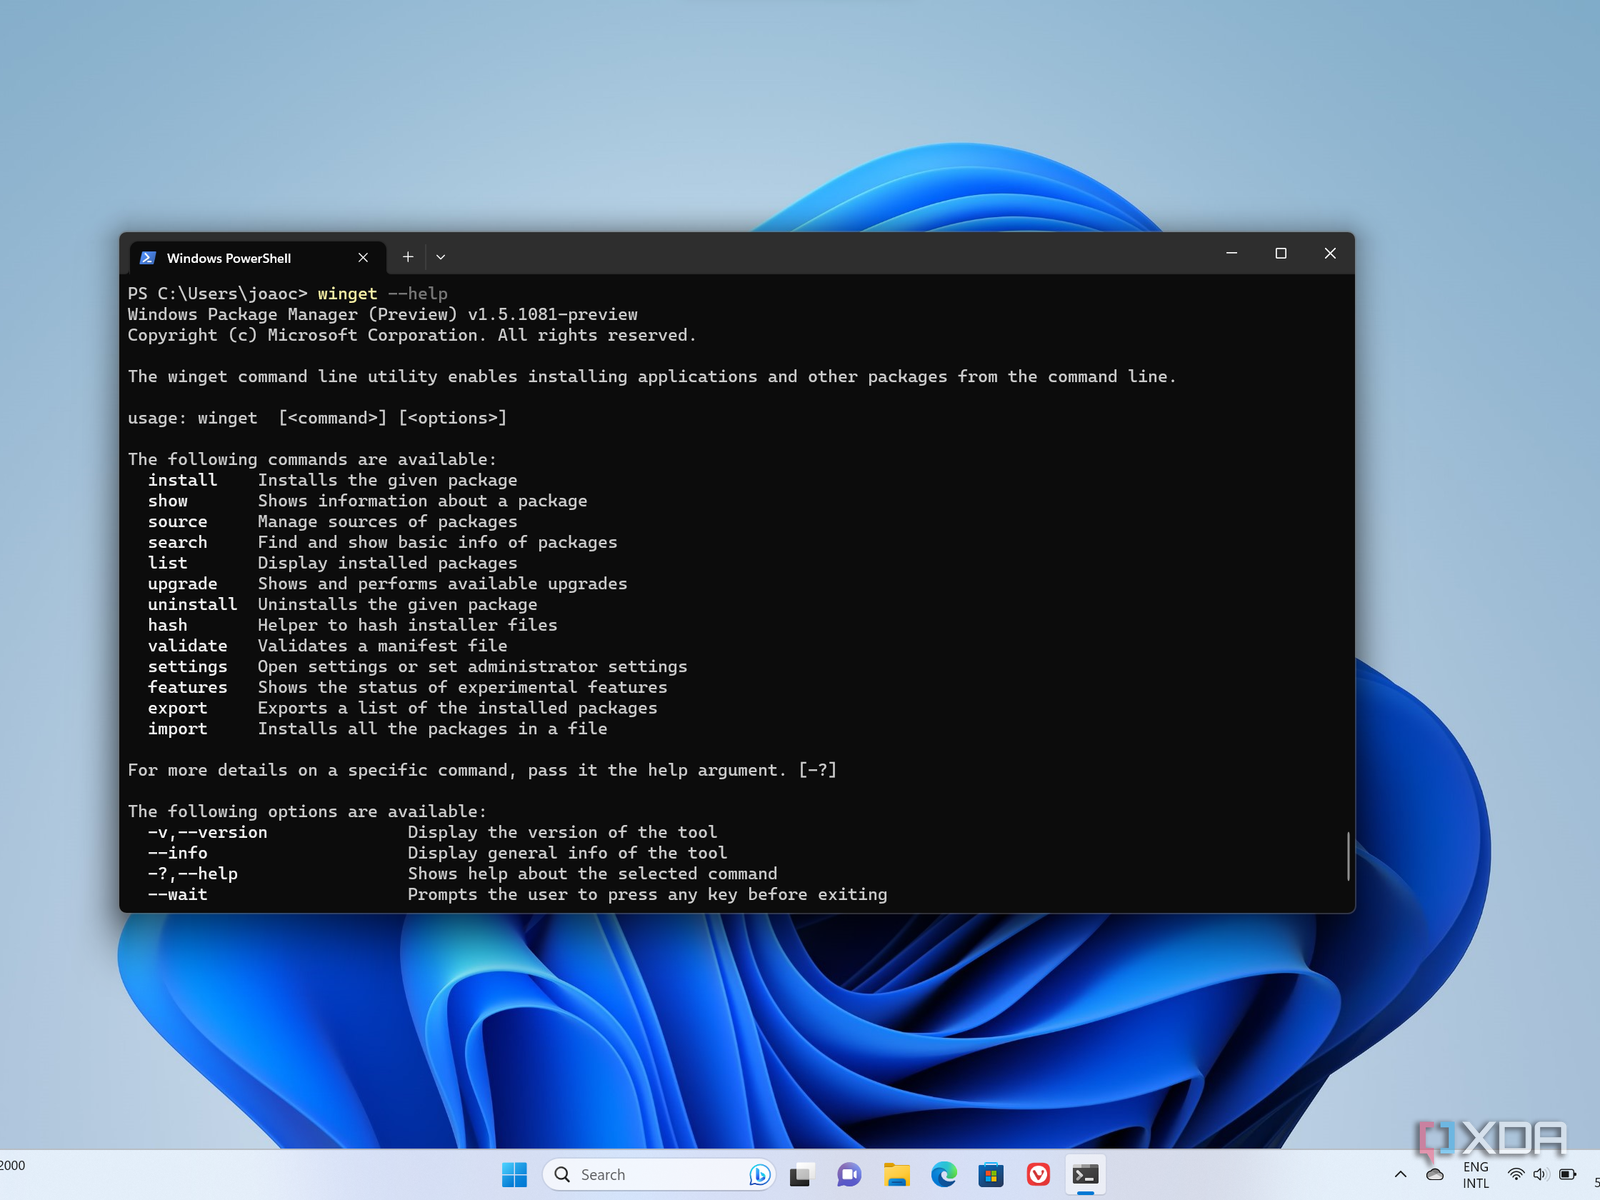Screen dimensions: 1600x1200
Task: Launch Teams Chat from the taskbar
Action: click(849, 1175)
